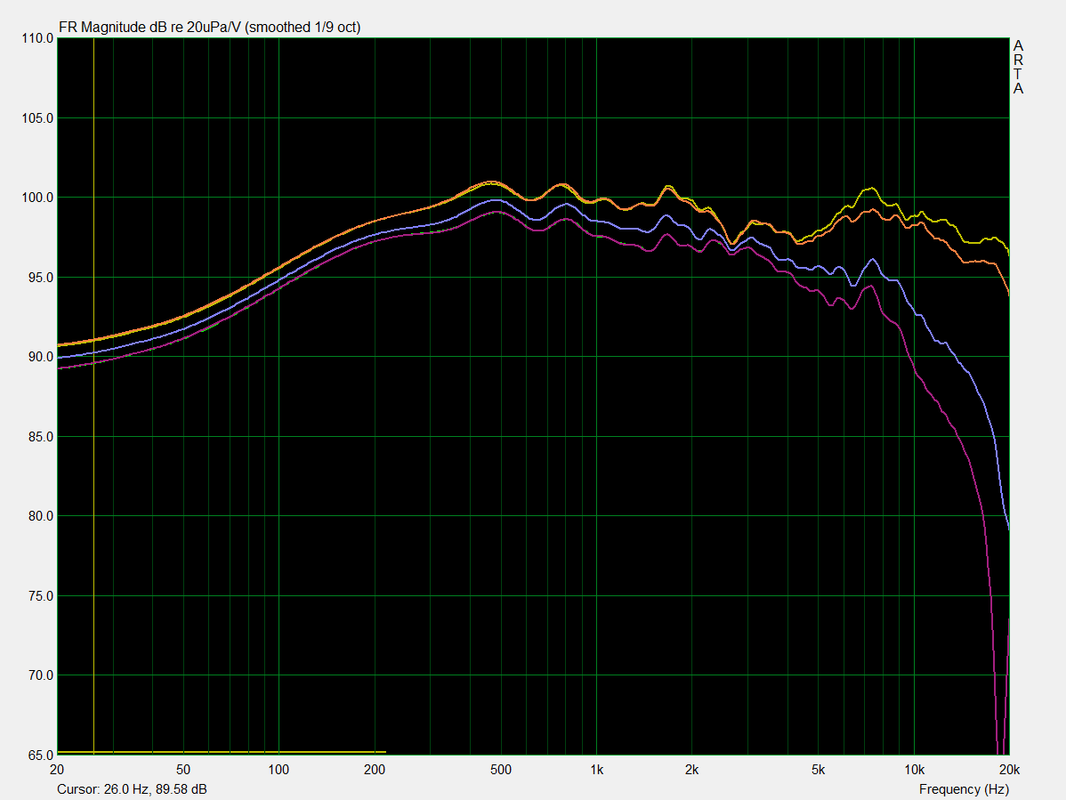Click the yellow vertical cursor line at 26 Hz
Screen dimensions: 1066x800
click(94, 396)
